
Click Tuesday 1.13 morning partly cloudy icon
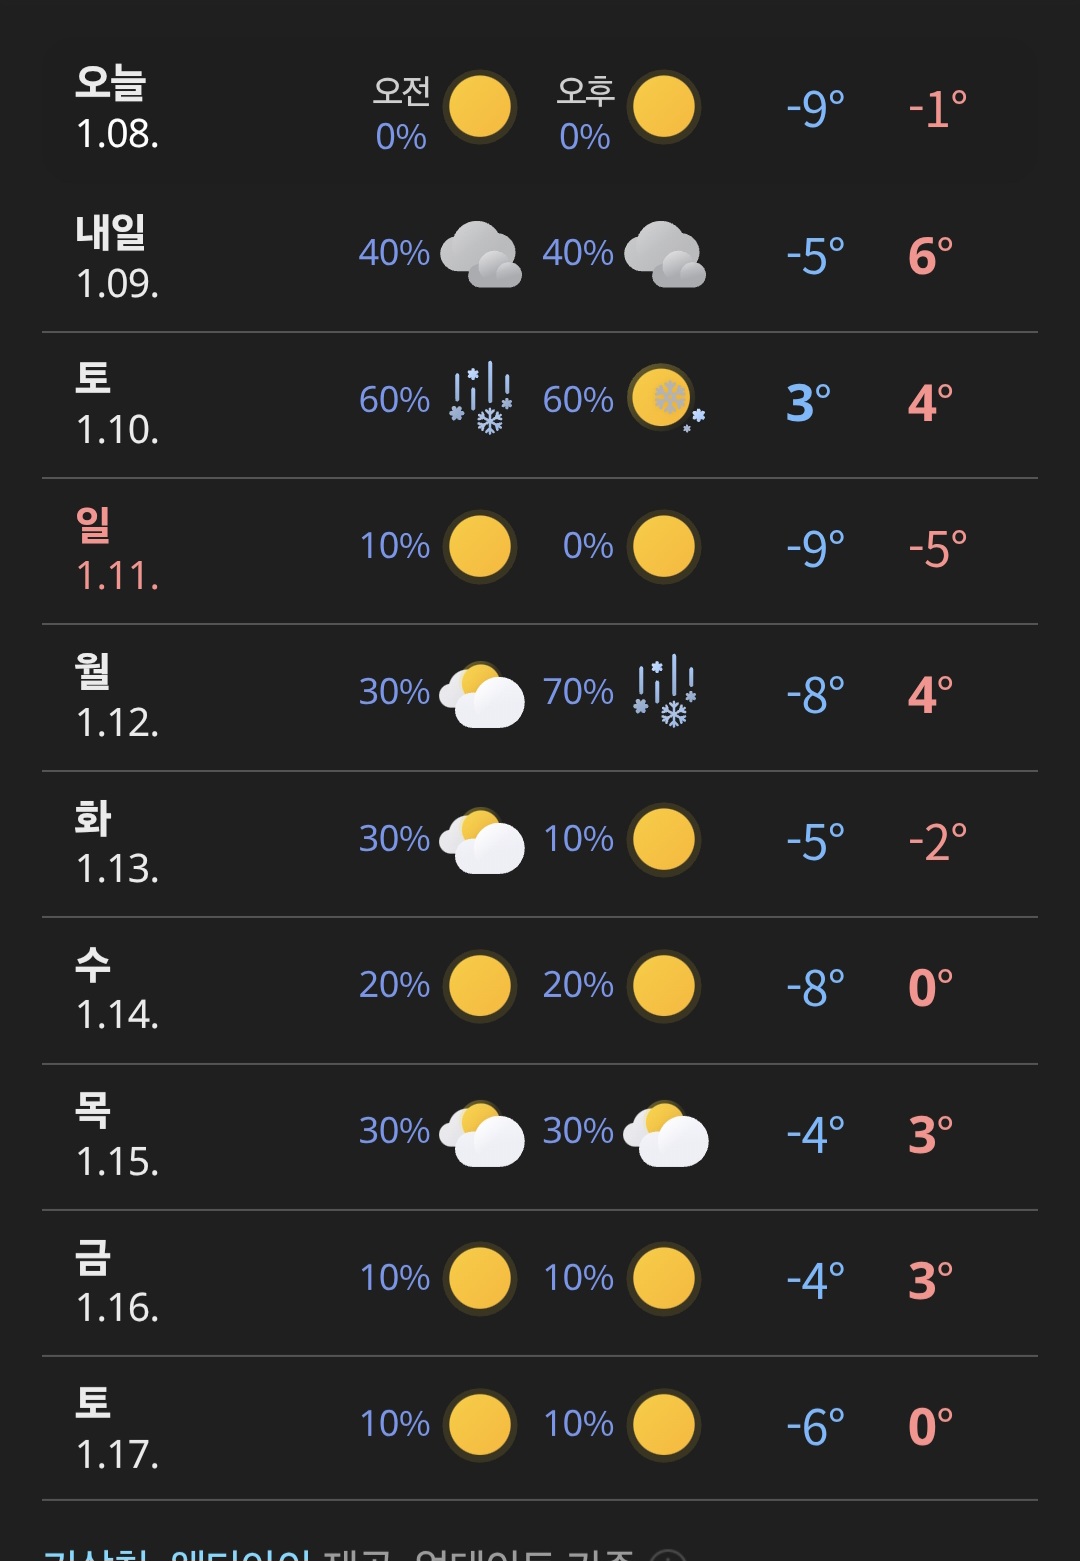[482, 840]
